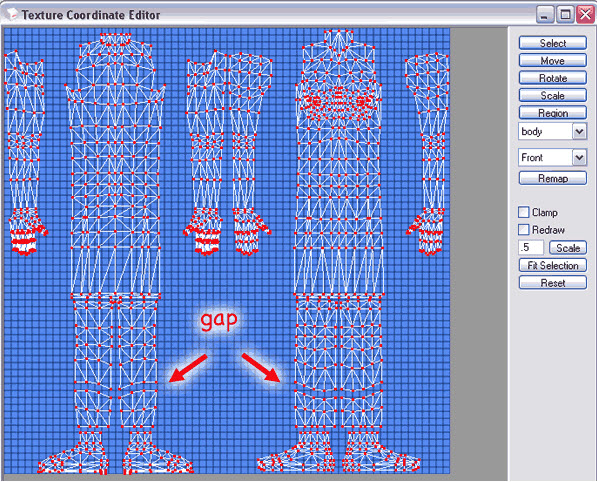Select the Region button
Image resolution: width=597 pixels, height=482 pixels.
(x=552, y=113)
